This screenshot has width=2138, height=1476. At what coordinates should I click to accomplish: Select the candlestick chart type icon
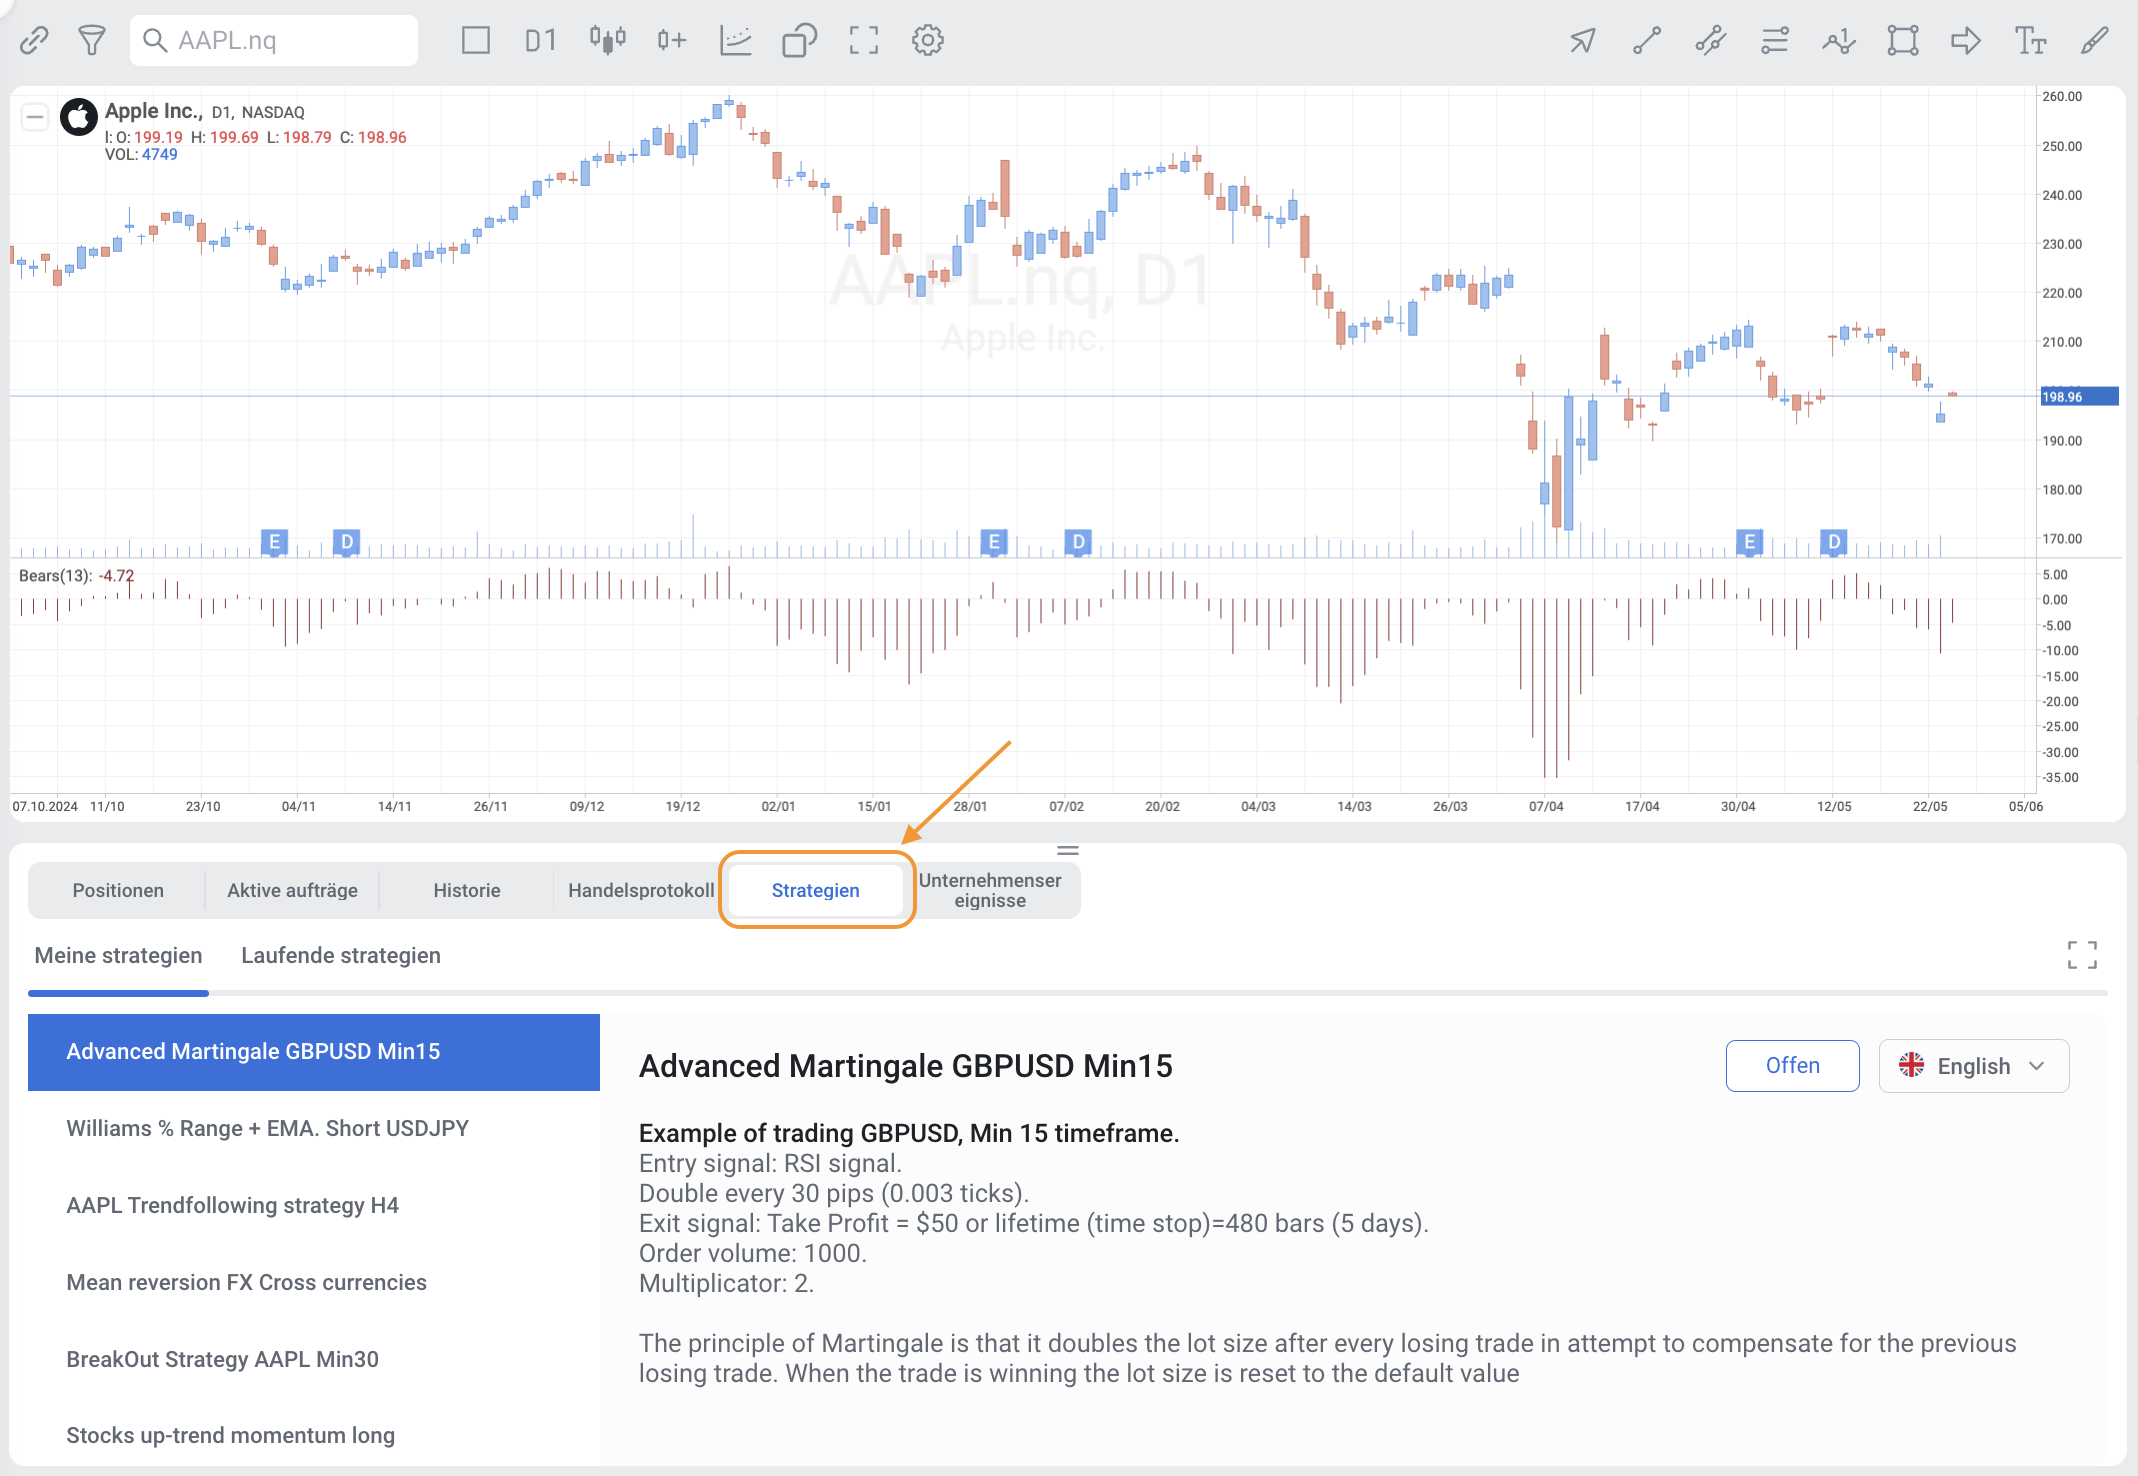607,41
